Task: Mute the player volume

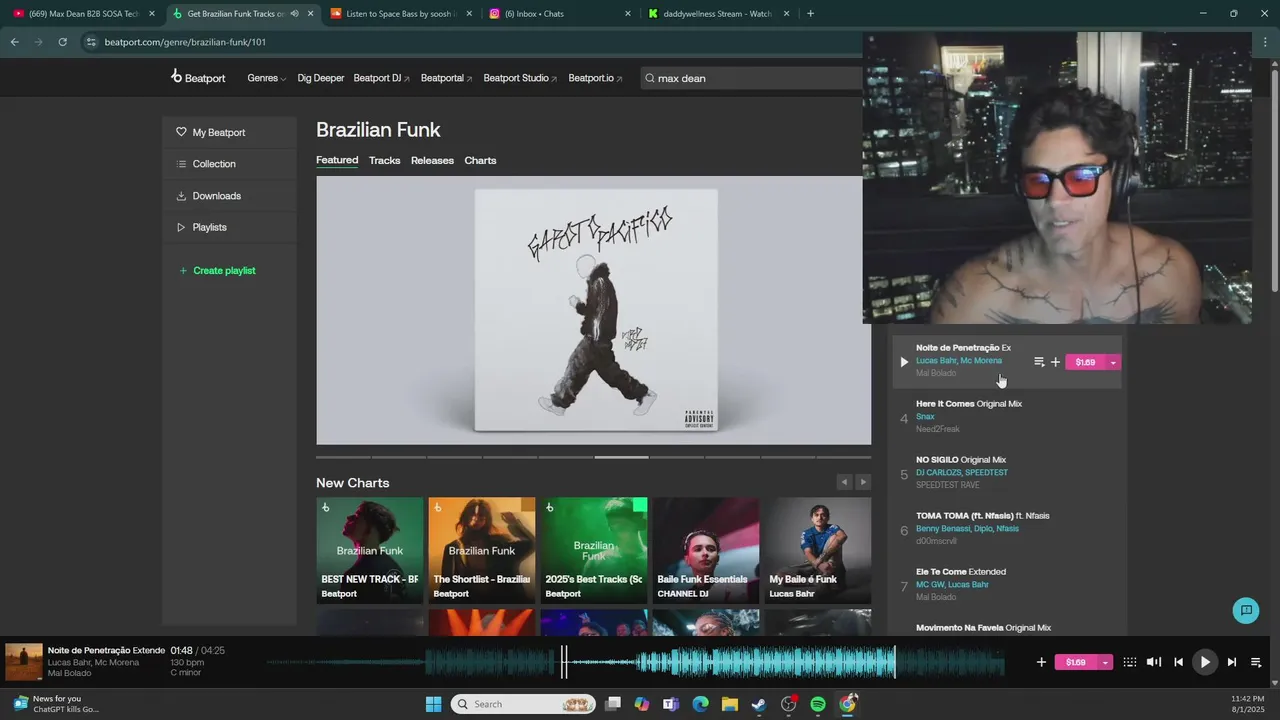Action: pos(1154,662)
